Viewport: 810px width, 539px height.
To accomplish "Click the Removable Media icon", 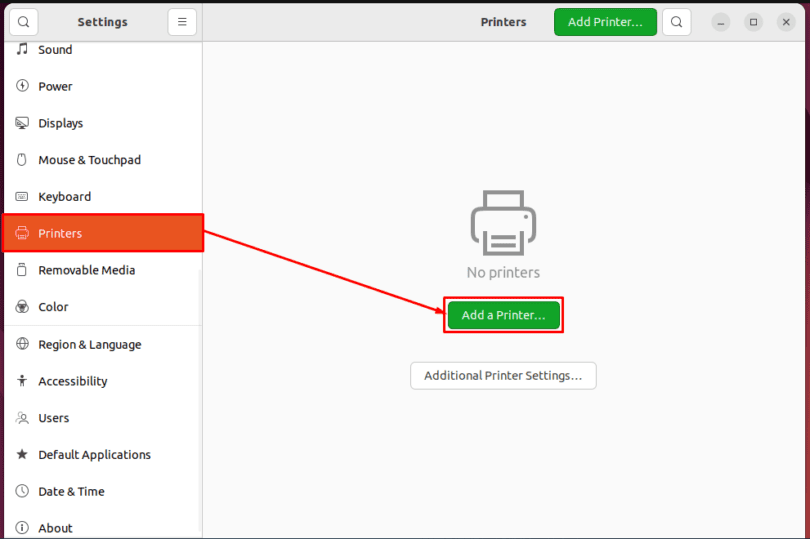I will 22,270.
